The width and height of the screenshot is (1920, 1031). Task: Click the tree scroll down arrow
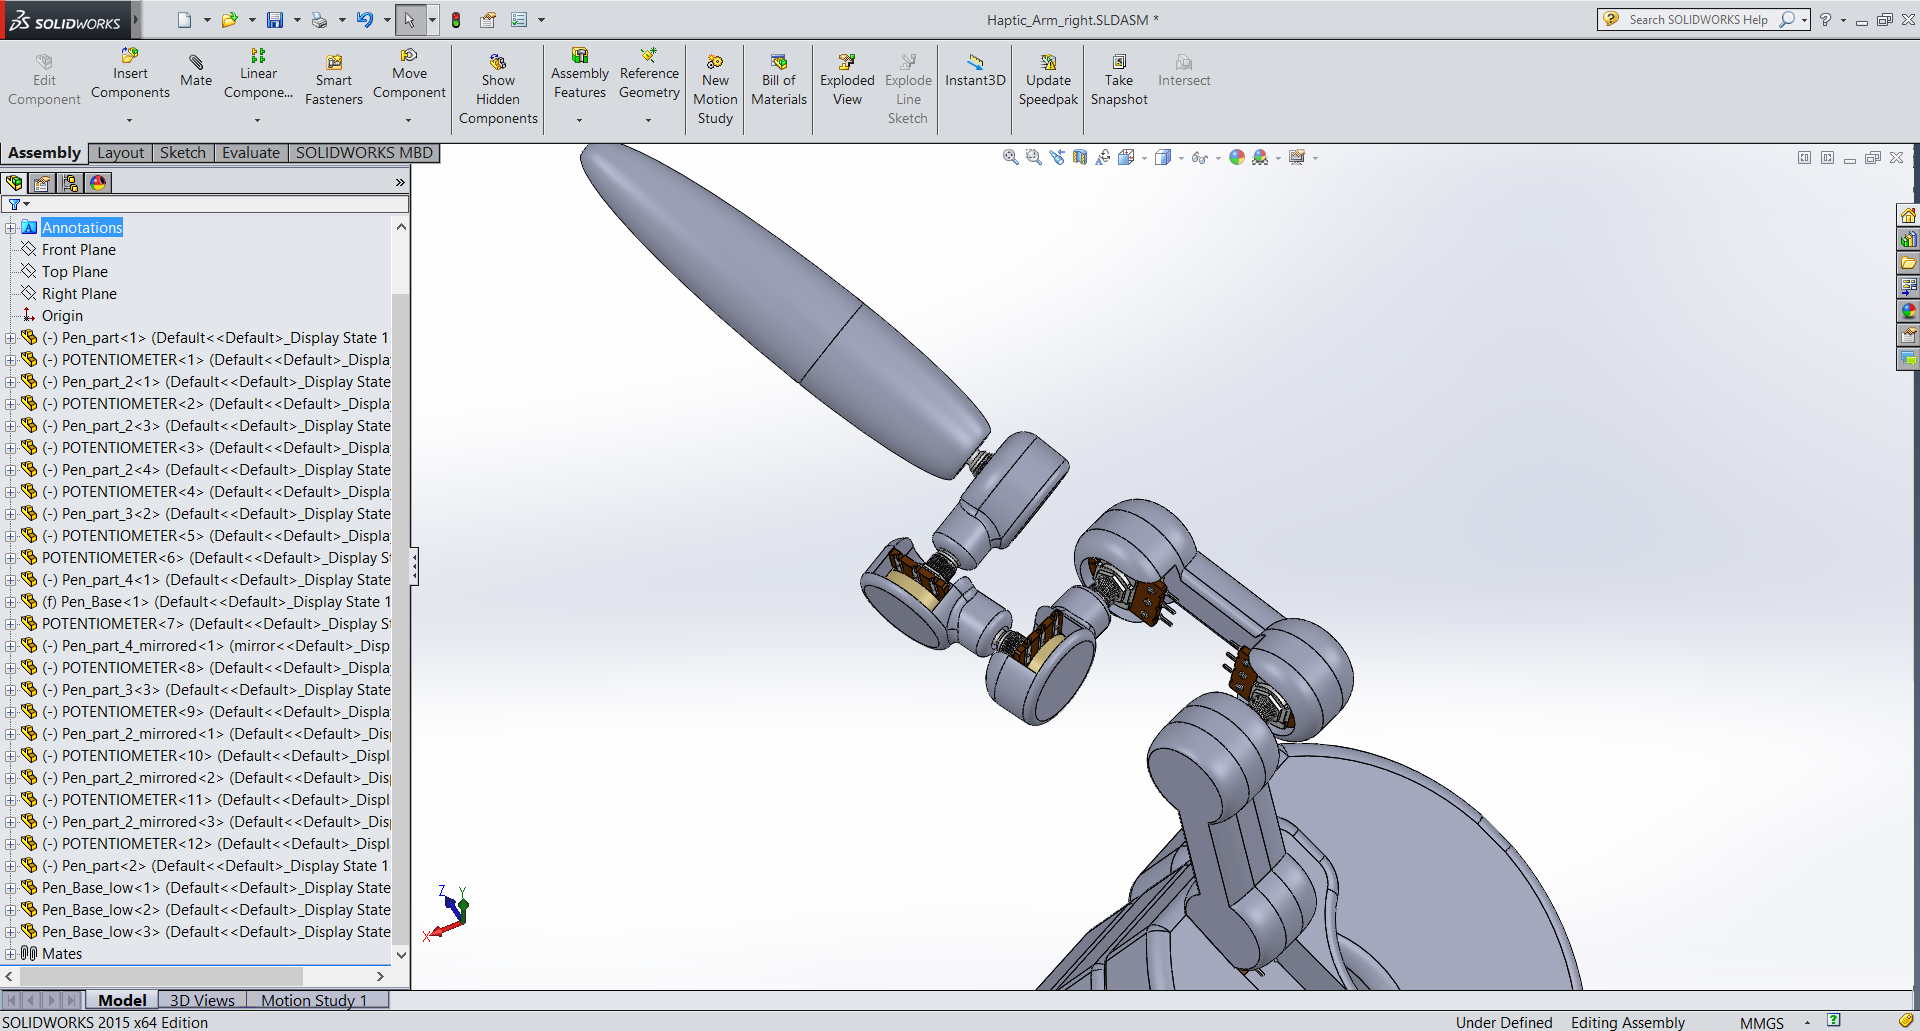pyautogui.click(x=401, y=954)
